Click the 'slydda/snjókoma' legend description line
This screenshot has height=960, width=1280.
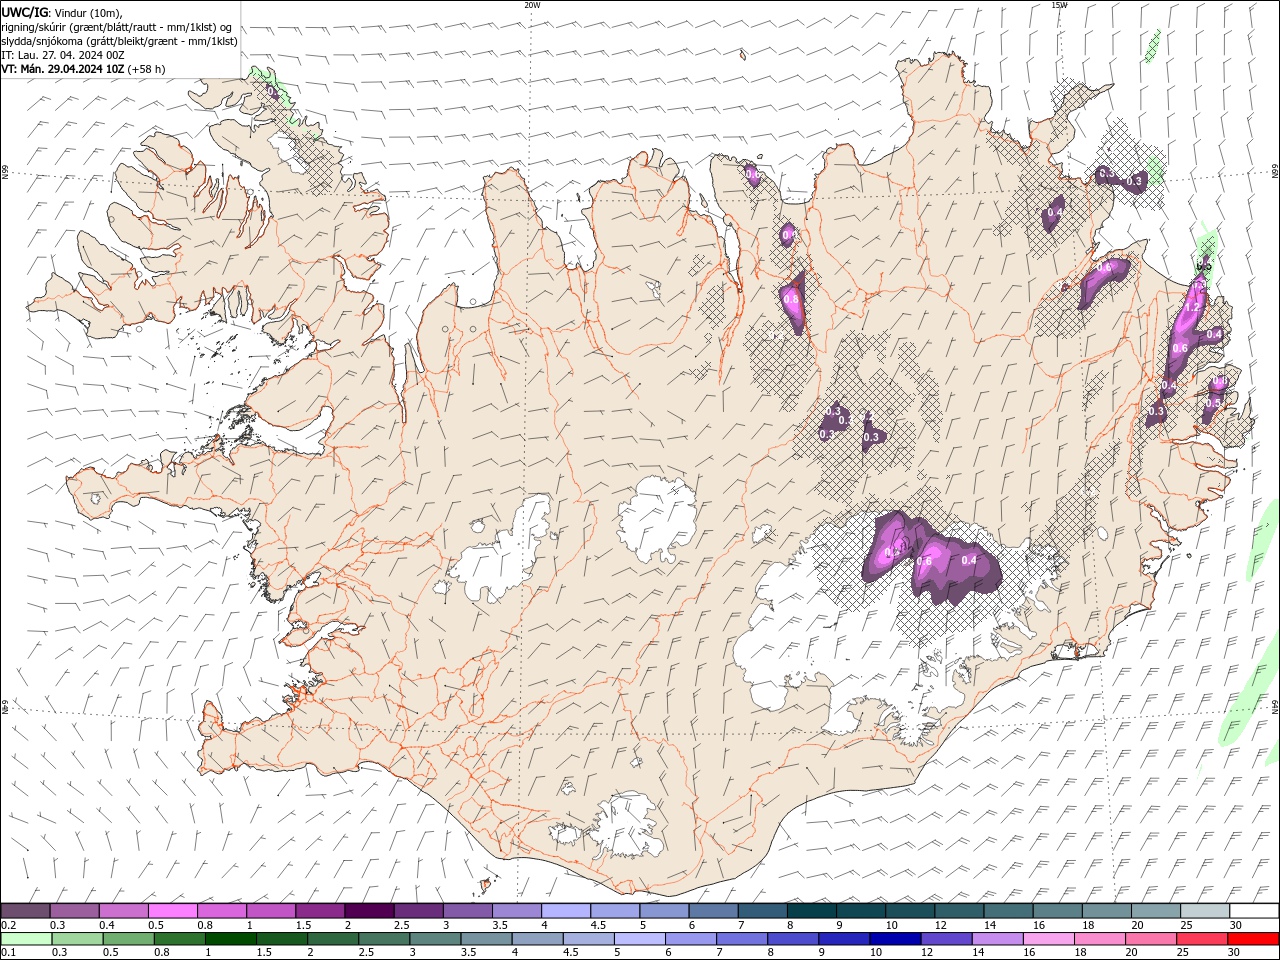point(119,41)
